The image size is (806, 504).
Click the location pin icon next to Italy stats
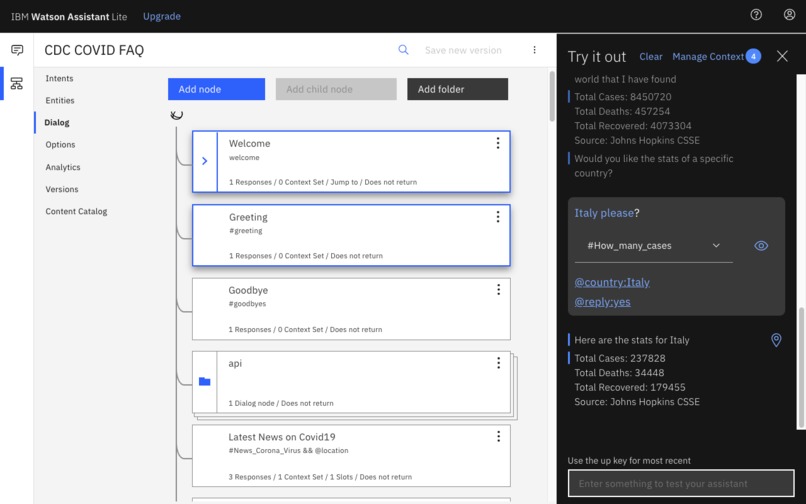click(776, 340)
